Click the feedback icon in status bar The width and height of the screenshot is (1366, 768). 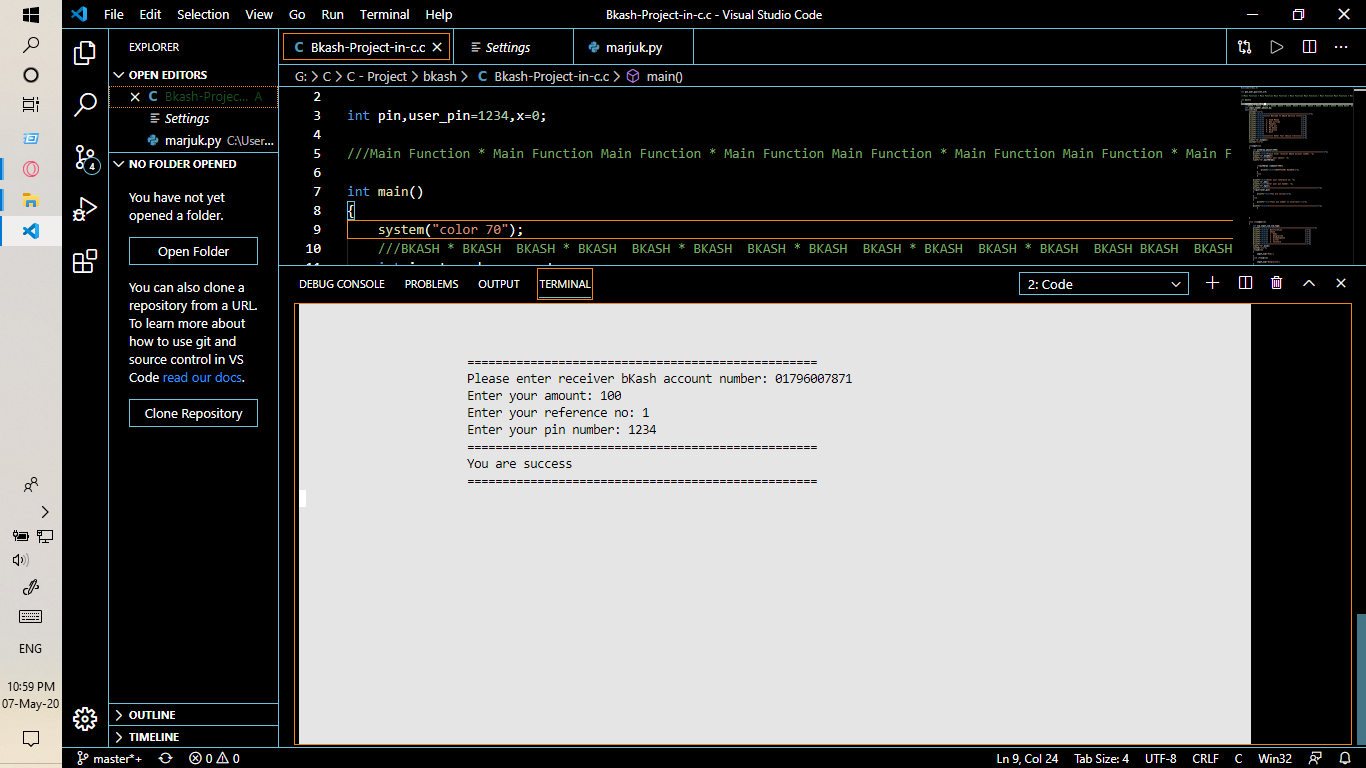[1315, 758]
